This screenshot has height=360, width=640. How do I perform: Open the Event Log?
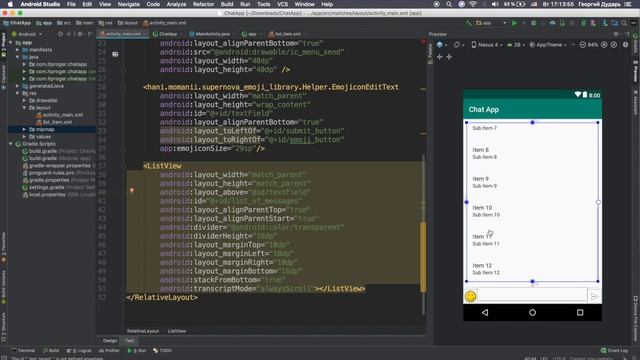point(614,351)
